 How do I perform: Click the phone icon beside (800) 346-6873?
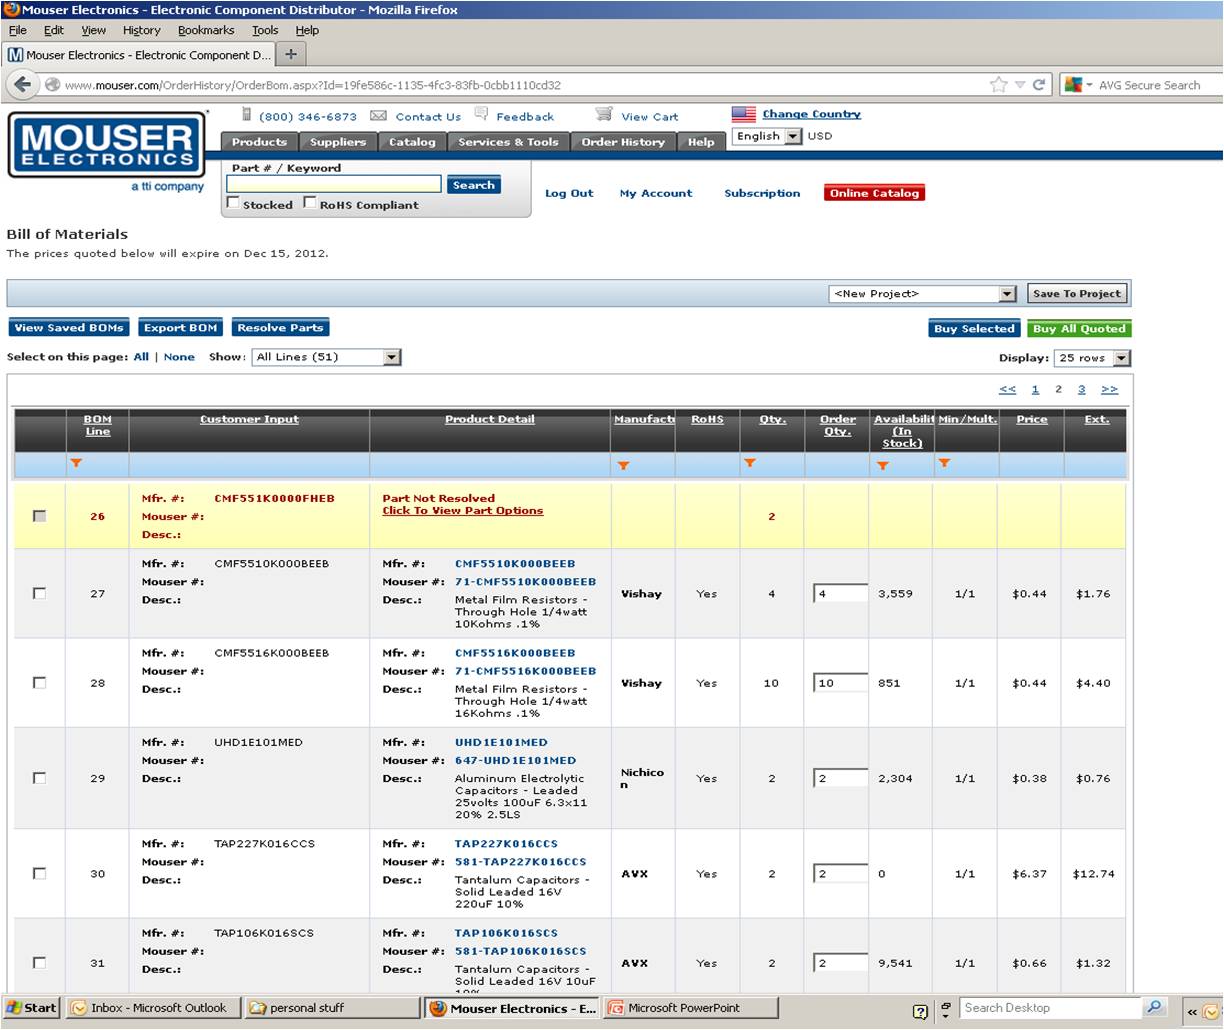[x=246, y=115]
